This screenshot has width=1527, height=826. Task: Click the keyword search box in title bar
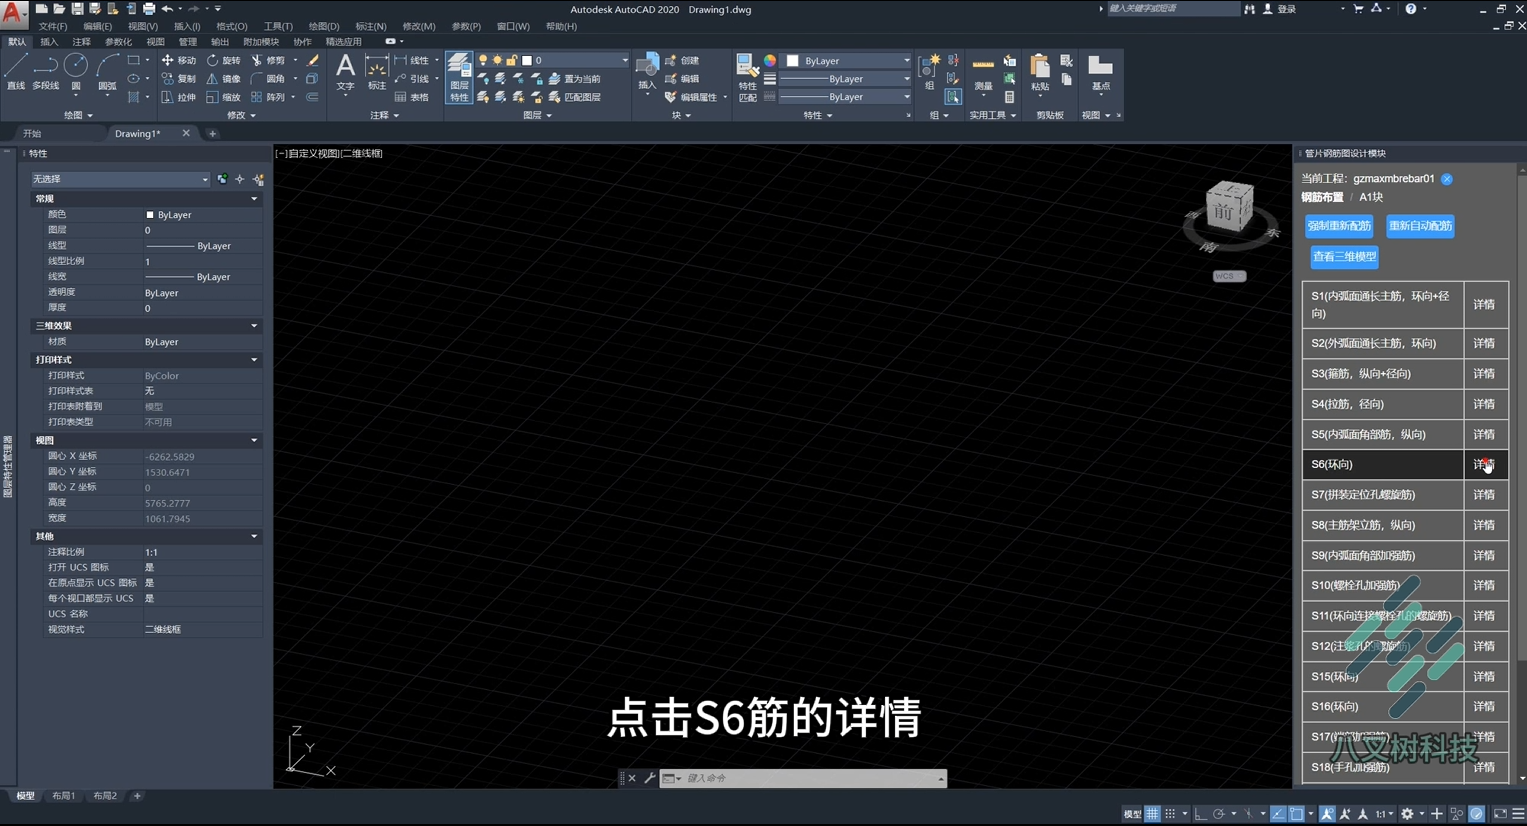point(1172,9)
